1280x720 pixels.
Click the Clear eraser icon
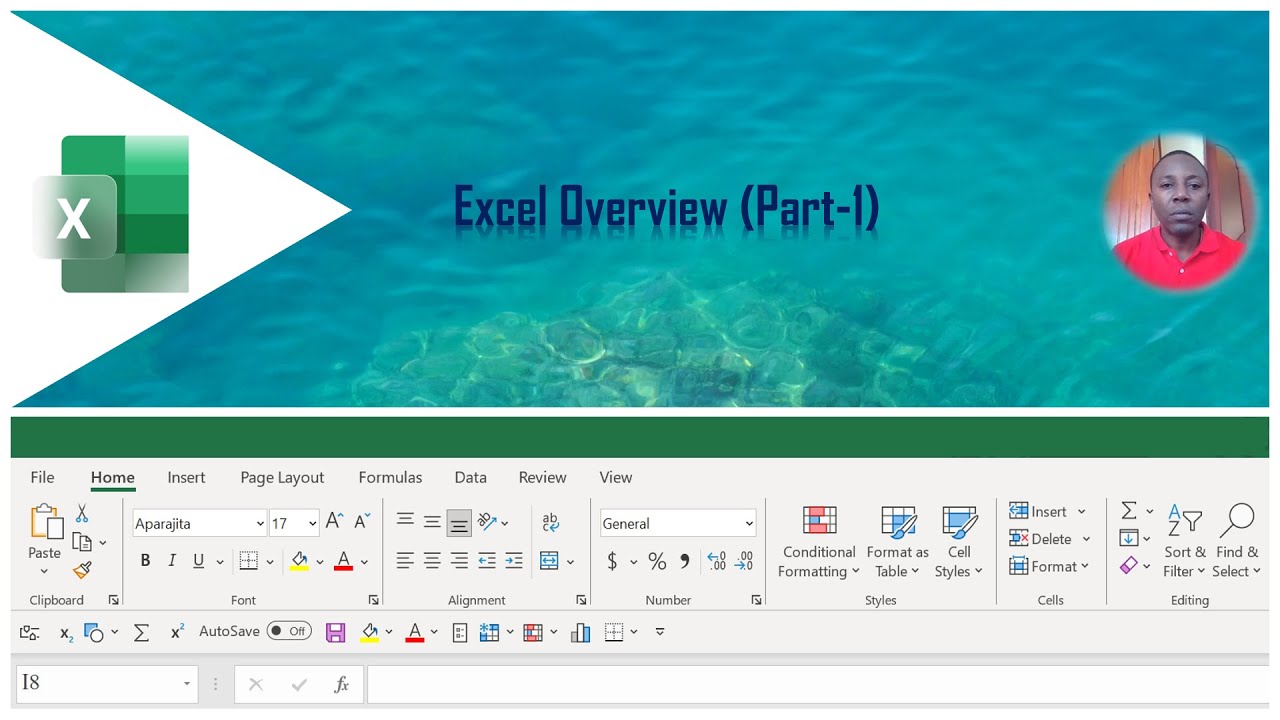1129,565
